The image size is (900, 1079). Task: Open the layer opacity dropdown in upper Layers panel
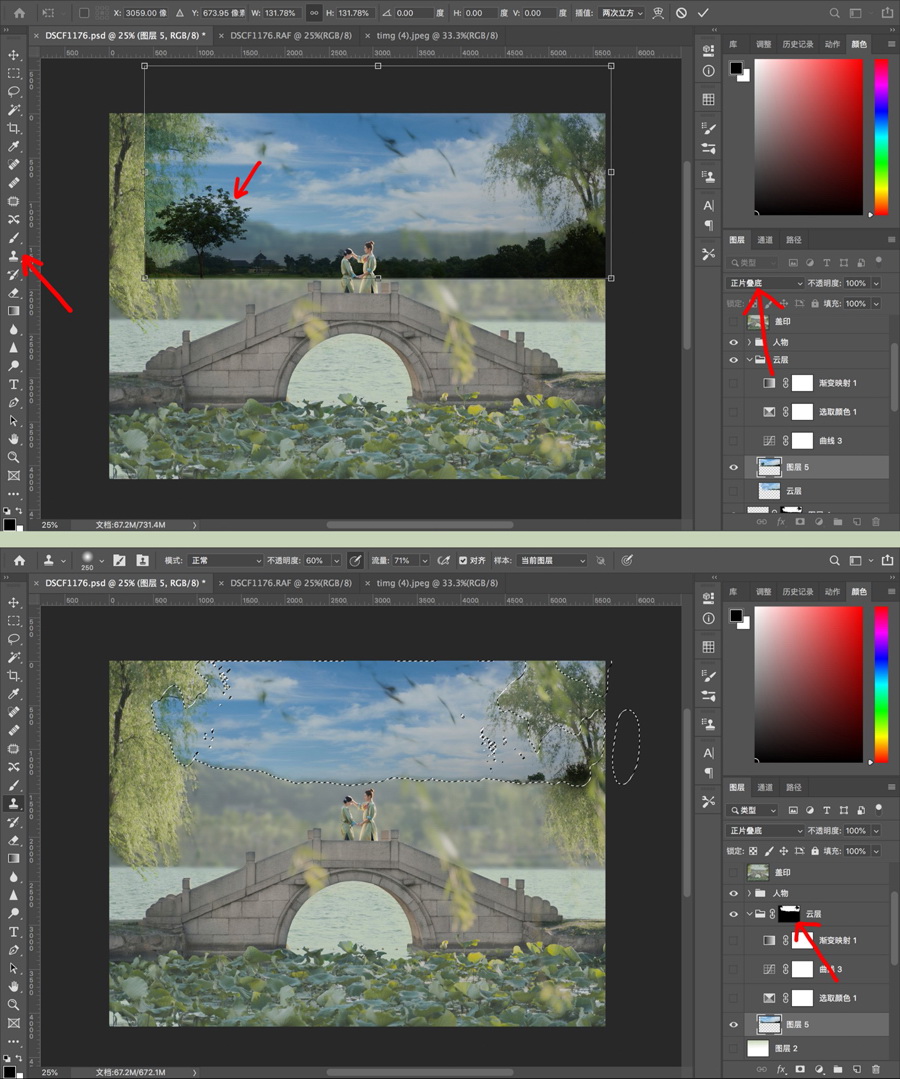point(876,284)
